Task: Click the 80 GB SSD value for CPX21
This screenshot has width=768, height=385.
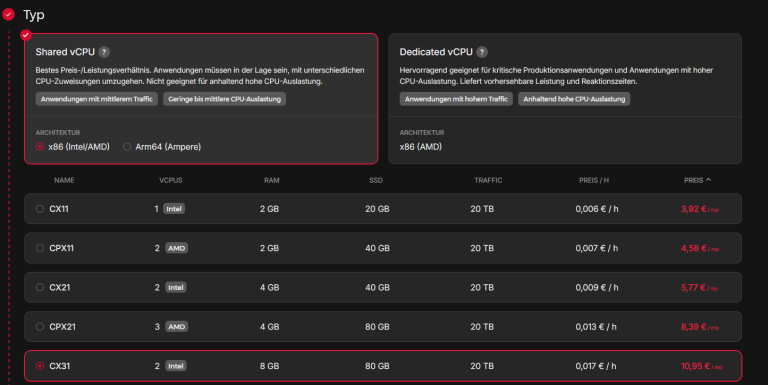Action: click(x=377, y=327)
